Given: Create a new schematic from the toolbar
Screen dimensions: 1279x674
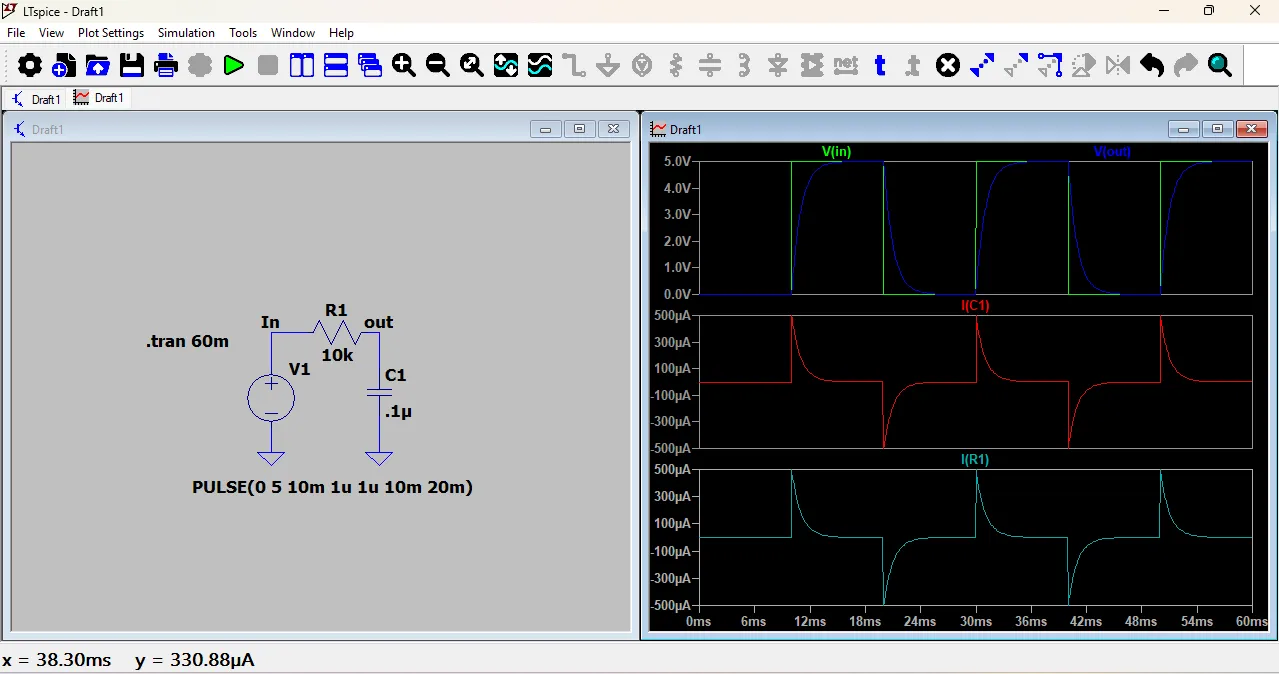Looking at the screenshot, I should pos(64,66).
